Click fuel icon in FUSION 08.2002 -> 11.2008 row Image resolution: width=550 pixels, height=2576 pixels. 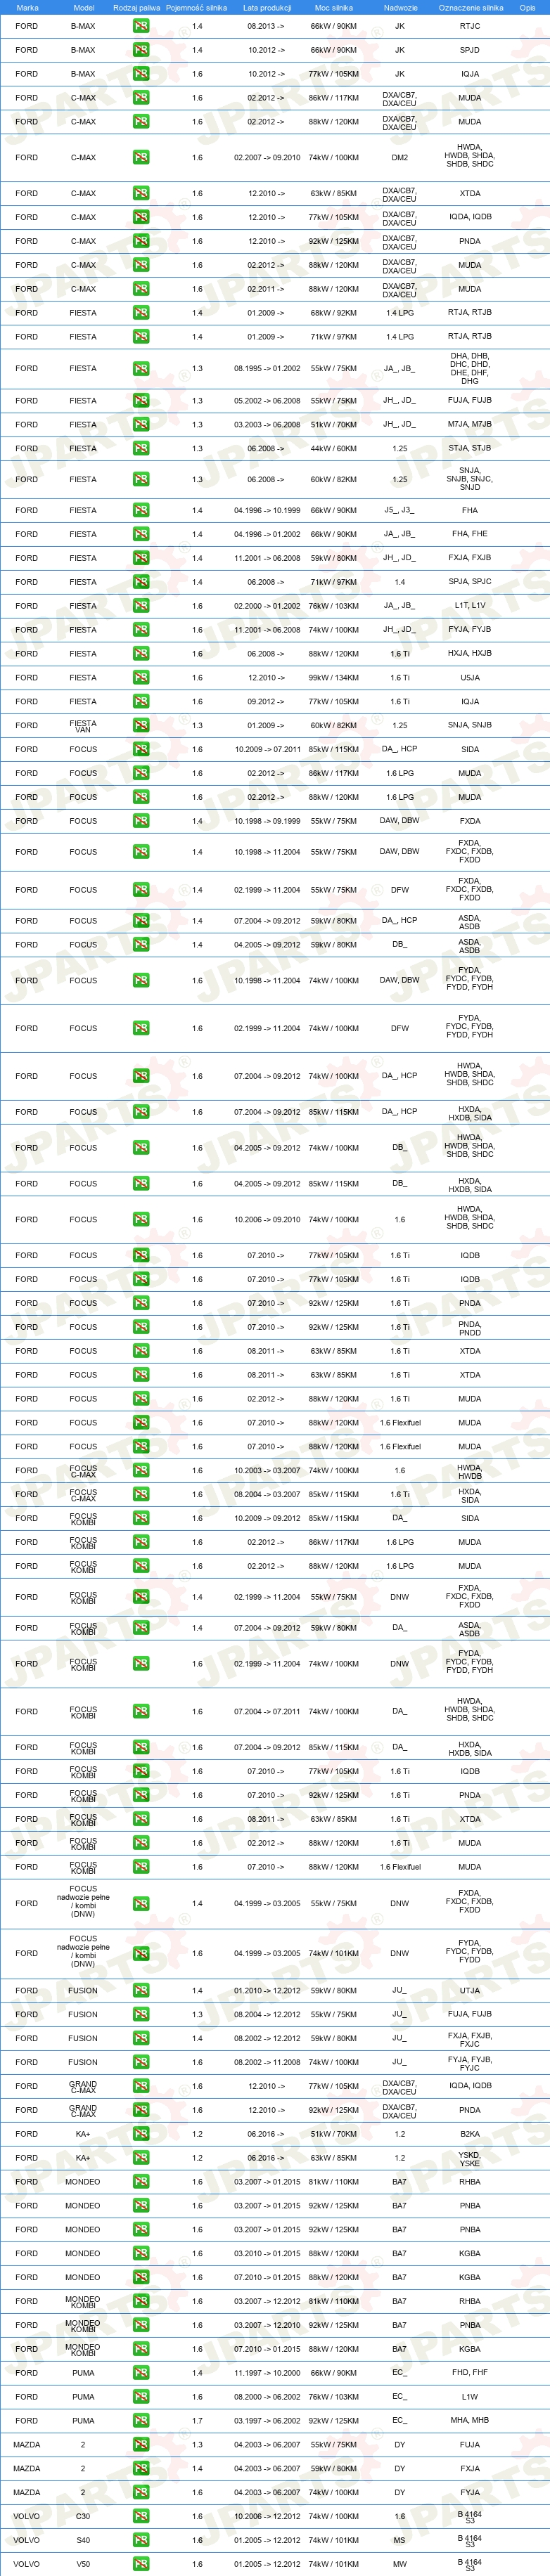coord(141,2063)
